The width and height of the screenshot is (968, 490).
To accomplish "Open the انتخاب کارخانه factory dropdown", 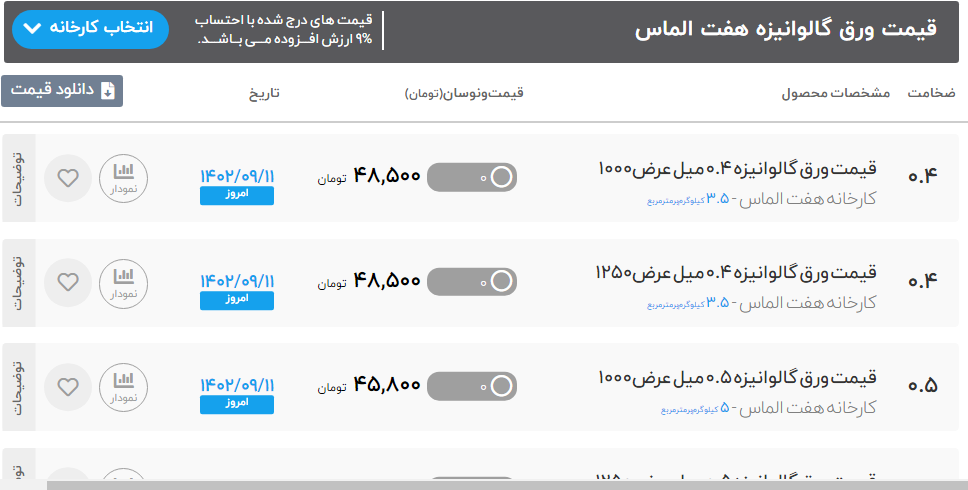I will coord(91,29).
